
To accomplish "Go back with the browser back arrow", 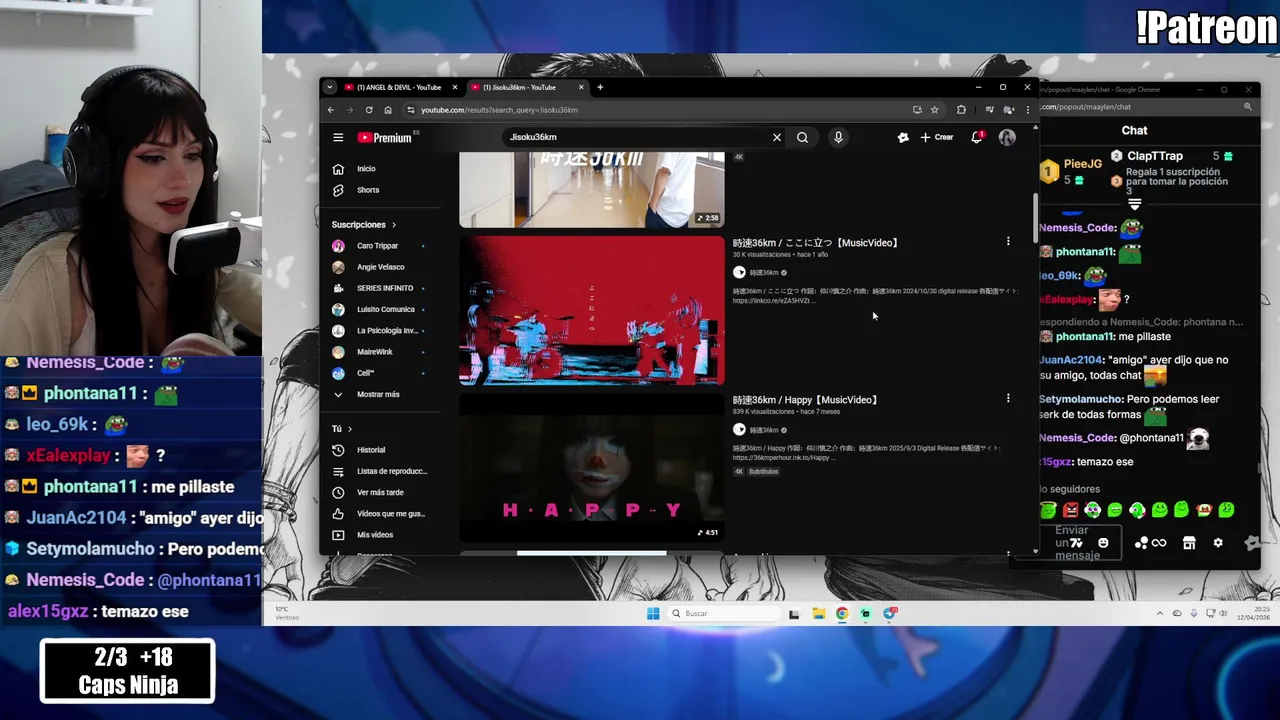I will 331,110.
